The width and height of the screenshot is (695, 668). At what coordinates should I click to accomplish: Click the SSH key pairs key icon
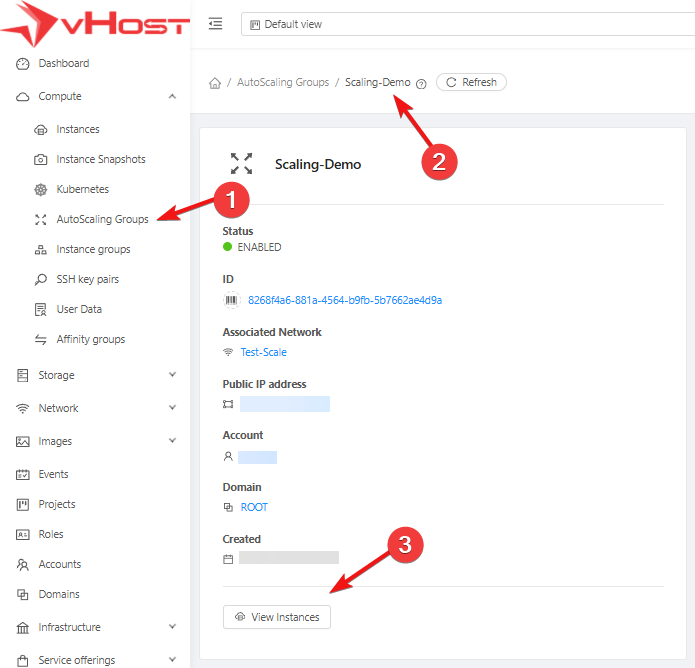point(41,280)
